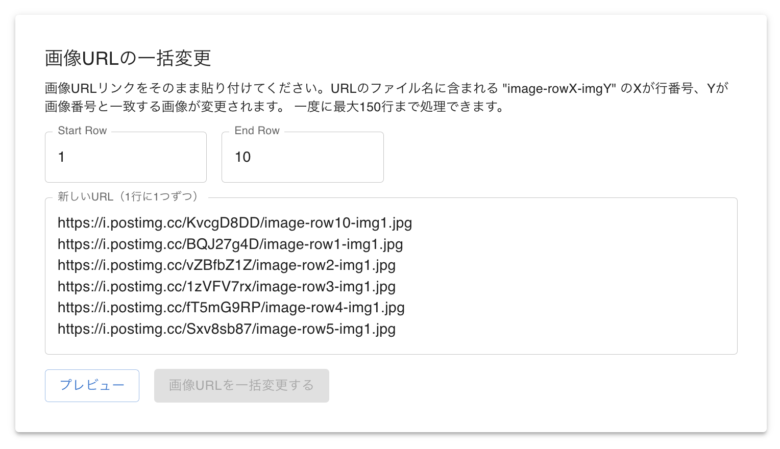Image resolution: width=780 pixels, height=449 pixels.
Task: Click the 画像URLを一括変更する button
Action: [x=241, y=385]
